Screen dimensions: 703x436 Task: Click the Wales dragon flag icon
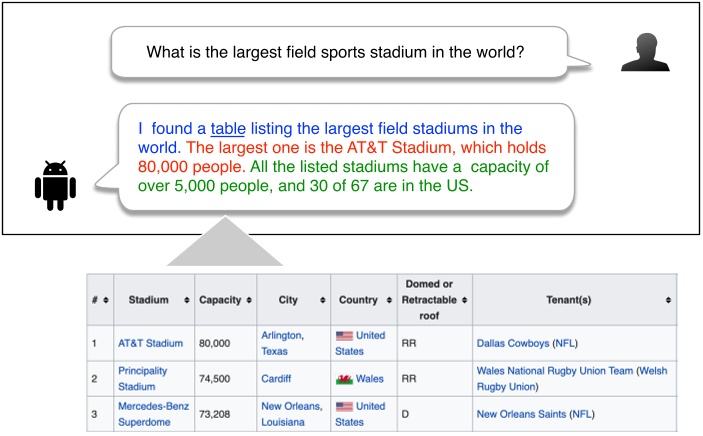click(346, 378)
